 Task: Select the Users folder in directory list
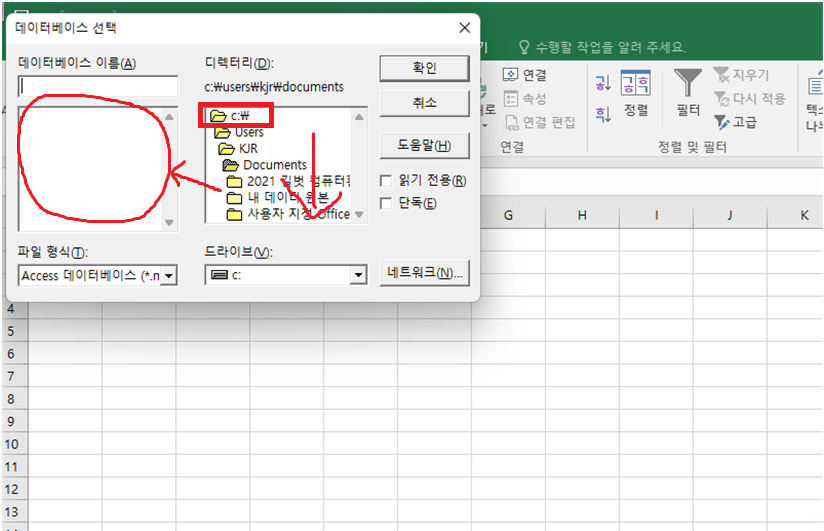click(249, 132)
